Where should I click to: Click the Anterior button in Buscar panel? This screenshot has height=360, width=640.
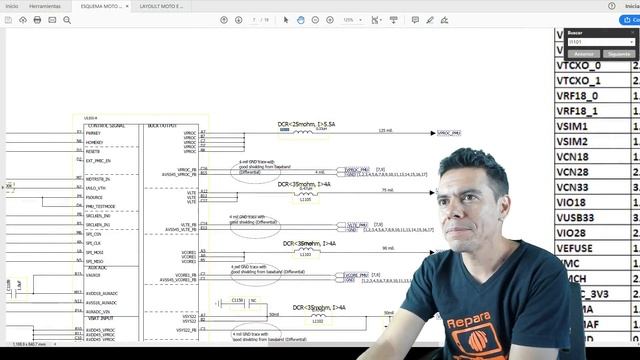584,54
